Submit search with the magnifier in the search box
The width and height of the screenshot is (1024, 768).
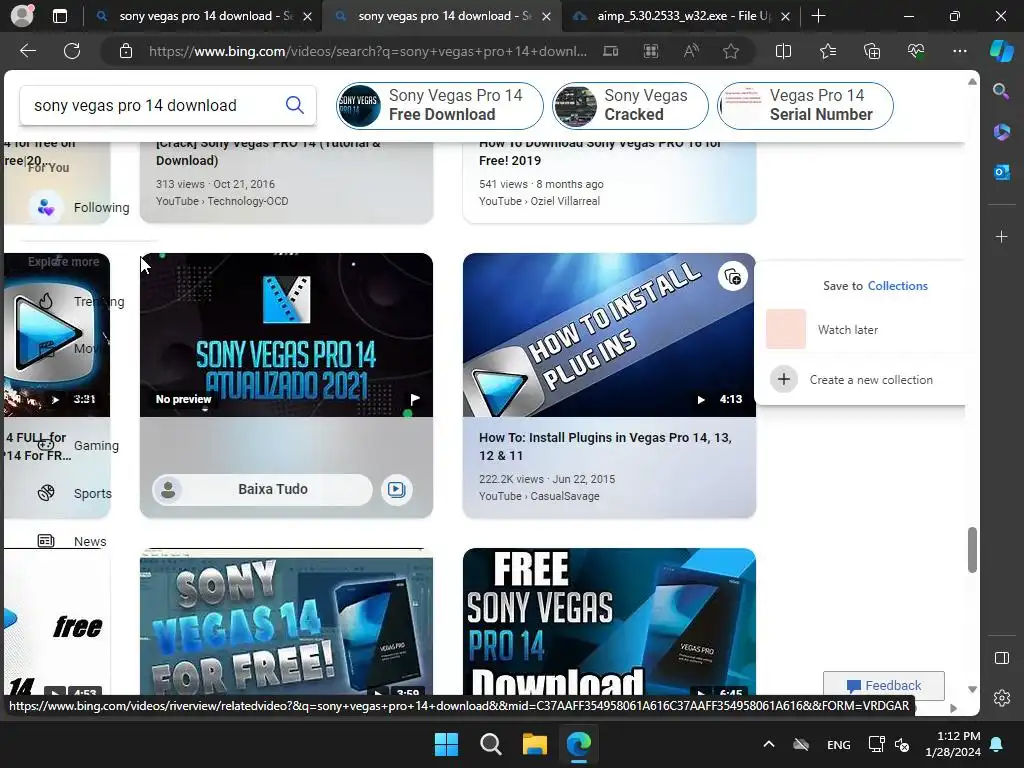[295, 105]
